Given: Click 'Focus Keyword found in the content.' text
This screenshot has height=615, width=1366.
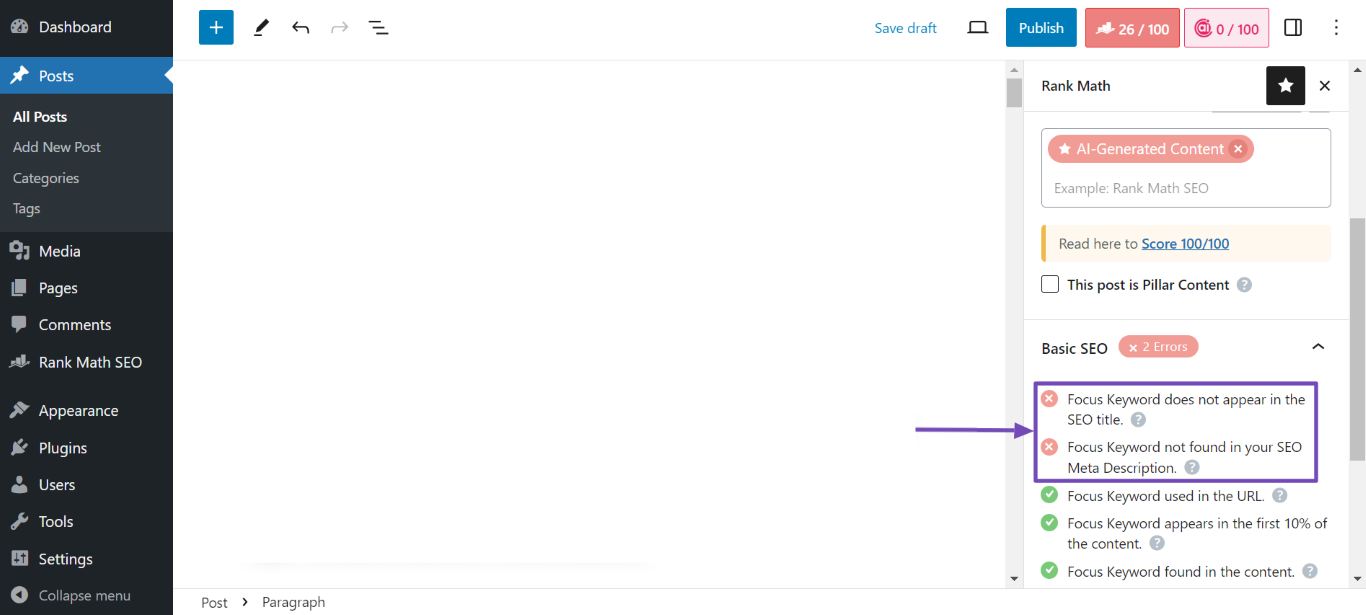Looking at the screenshot, I should point(1181,572).
